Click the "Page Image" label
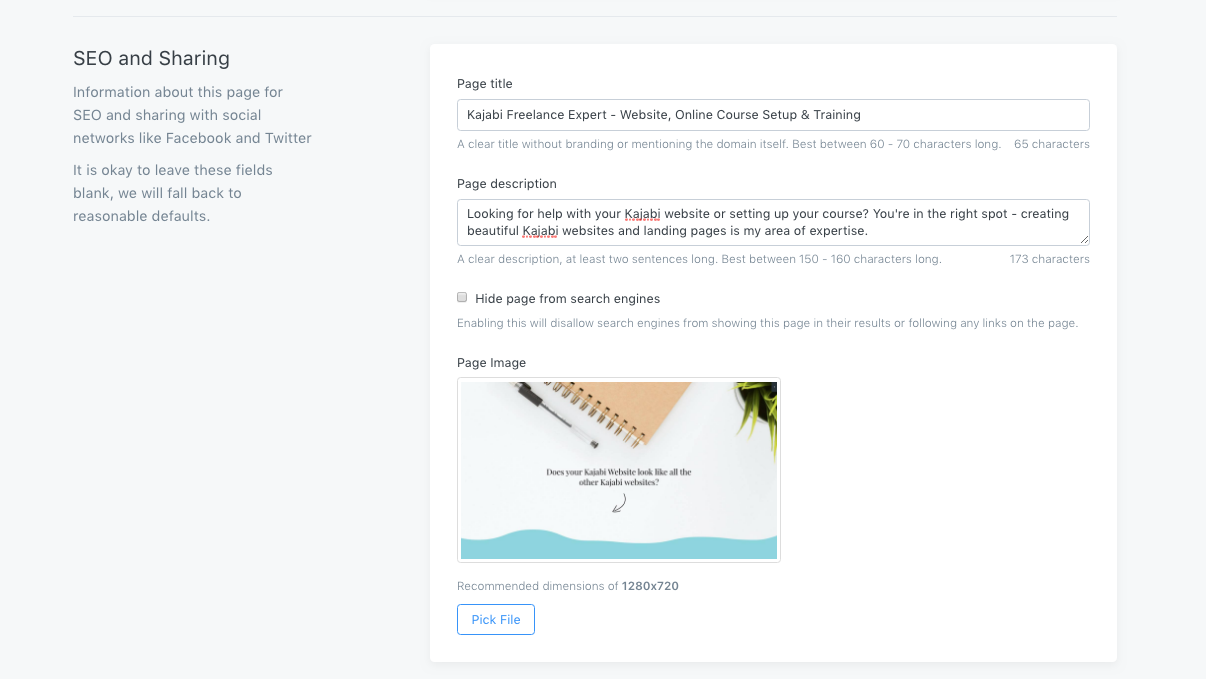 point(491,363)
